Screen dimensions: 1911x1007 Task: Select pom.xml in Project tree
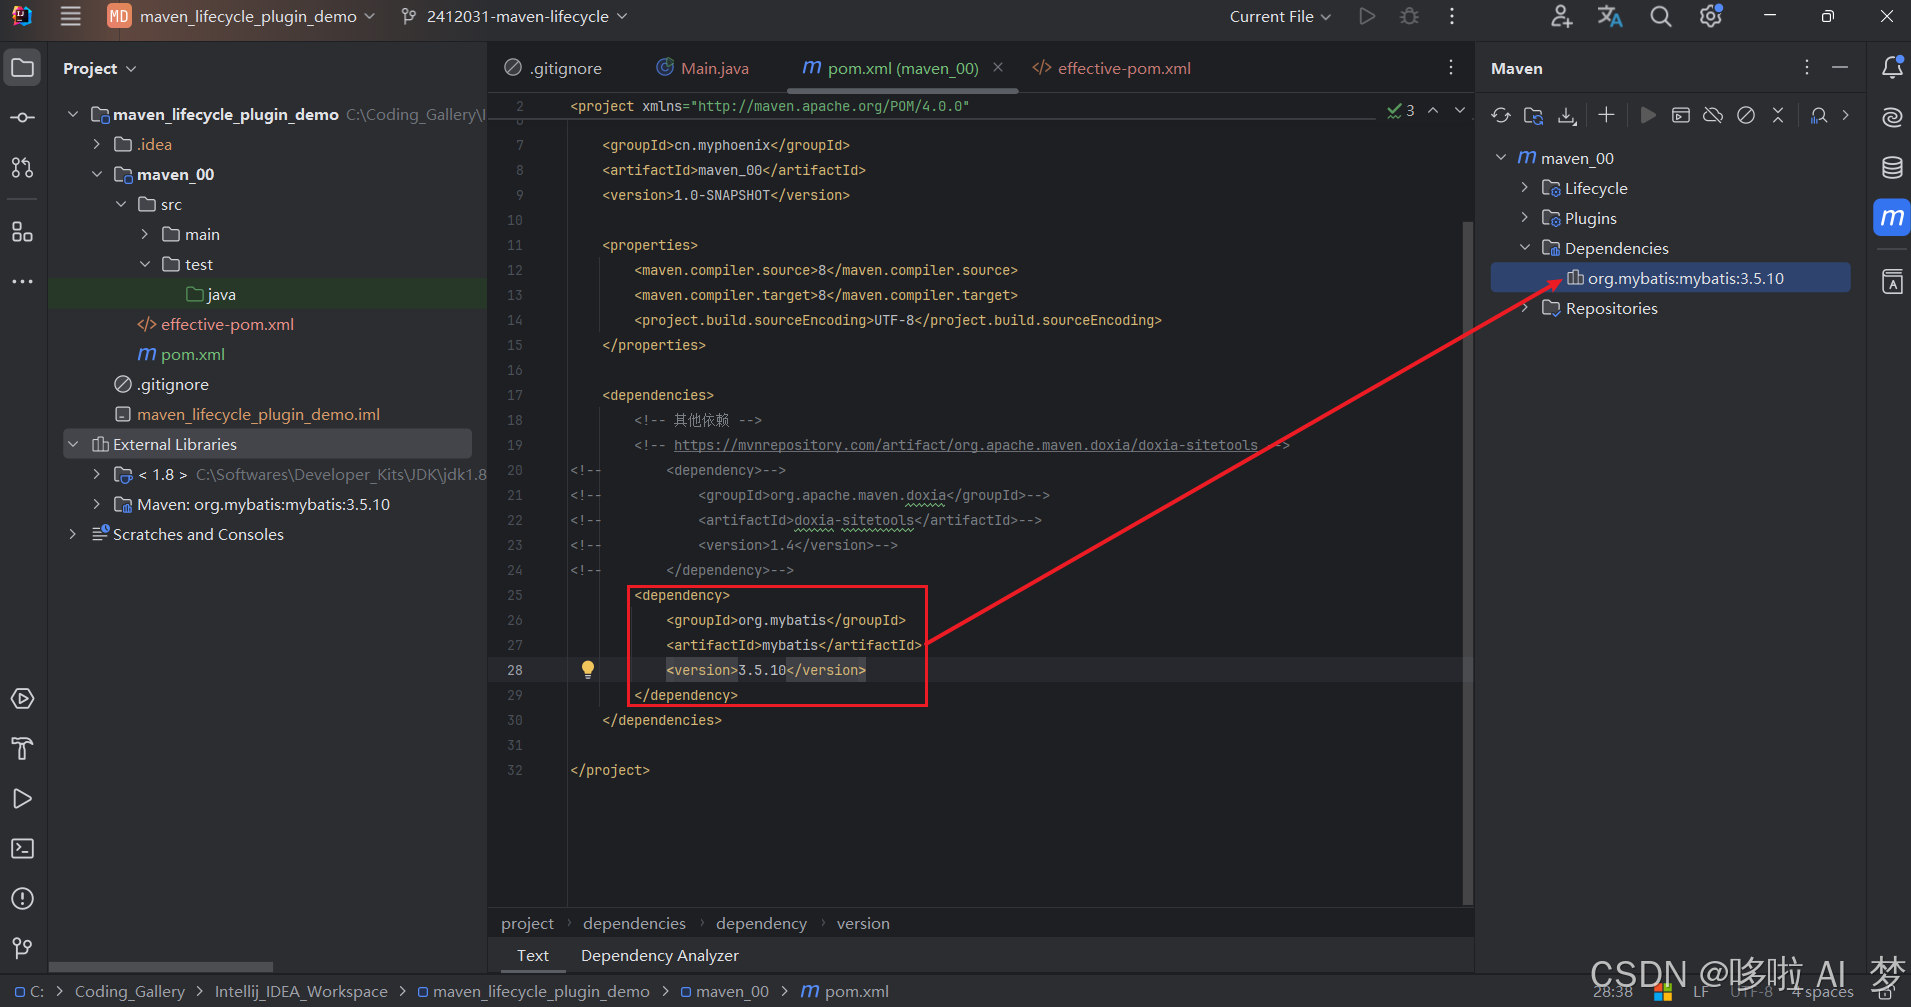point(181,354)
